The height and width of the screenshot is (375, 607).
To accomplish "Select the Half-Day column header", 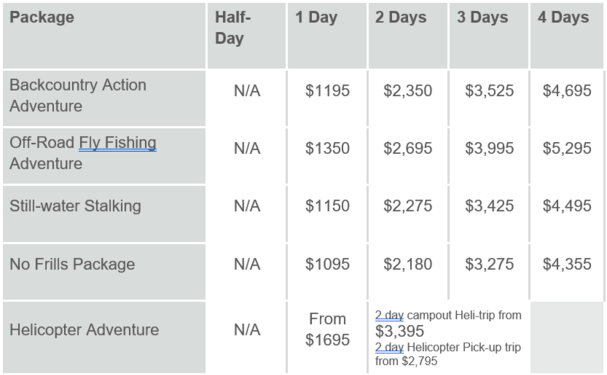I will click(233, 27).
